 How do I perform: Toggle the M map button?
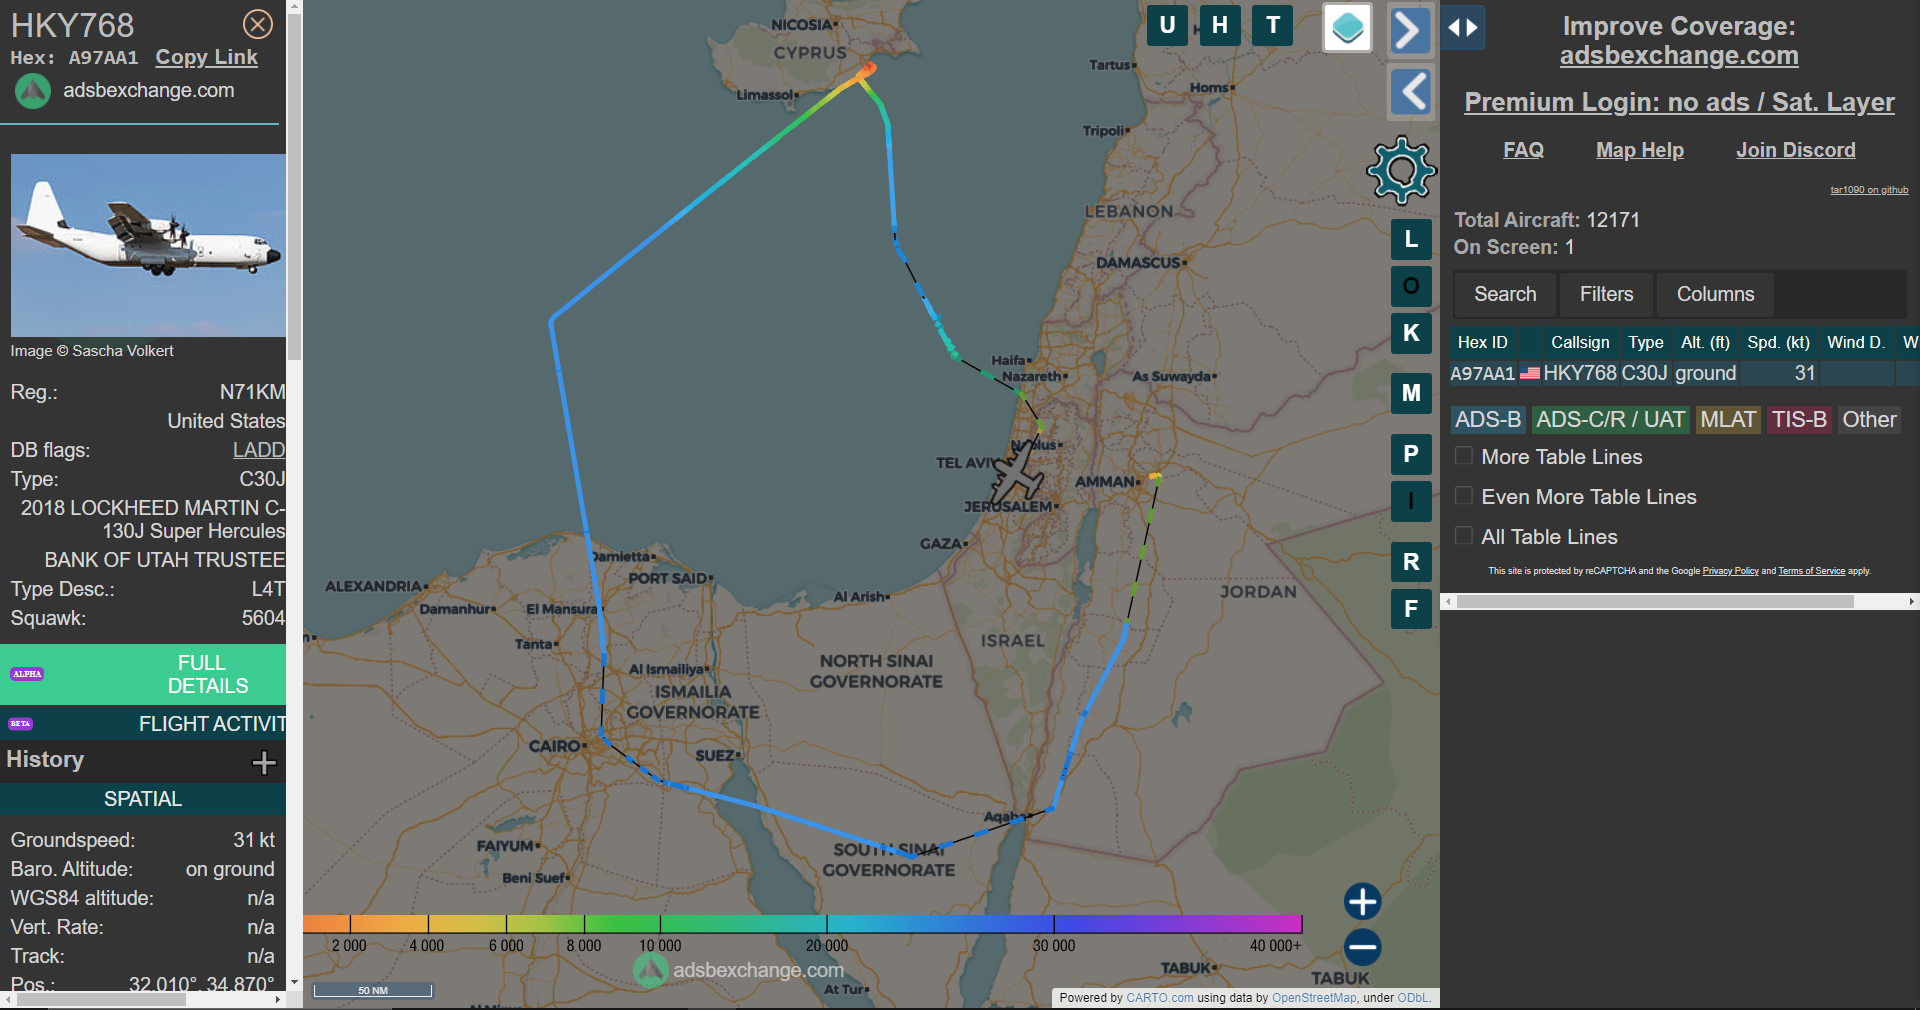pos(1411,394)
